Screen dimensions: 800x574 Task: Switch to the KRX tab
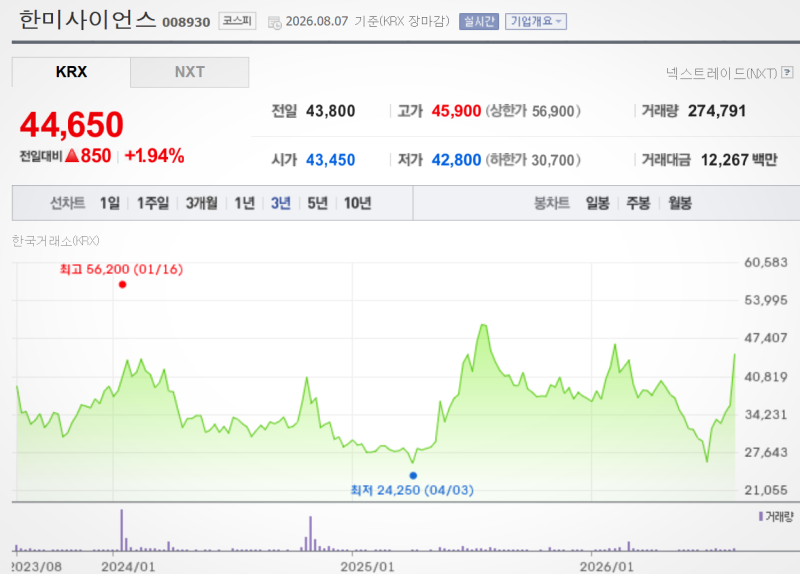[71, 72]
